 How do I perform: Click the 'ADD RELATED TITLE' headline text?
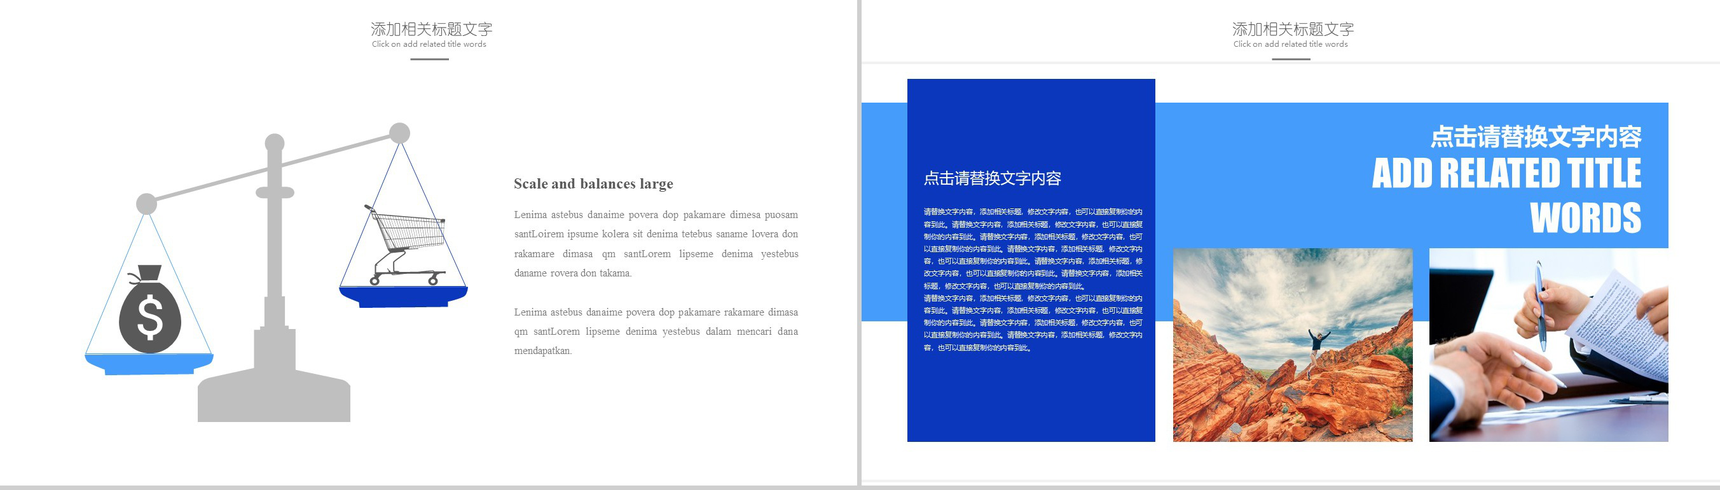coord(1506,174)
